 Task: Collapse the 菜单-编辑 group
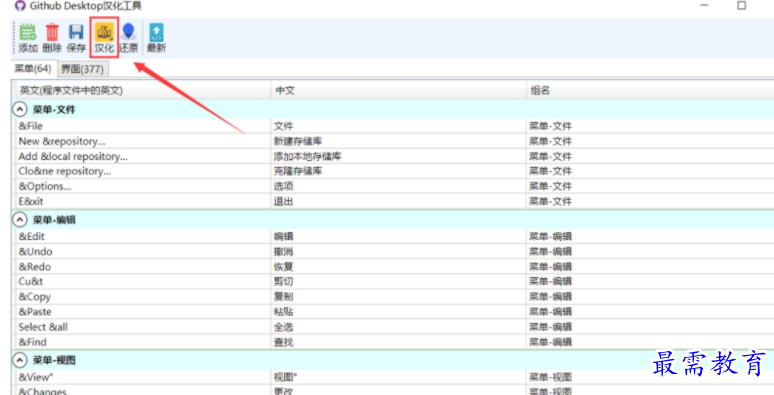click(19, 220)
